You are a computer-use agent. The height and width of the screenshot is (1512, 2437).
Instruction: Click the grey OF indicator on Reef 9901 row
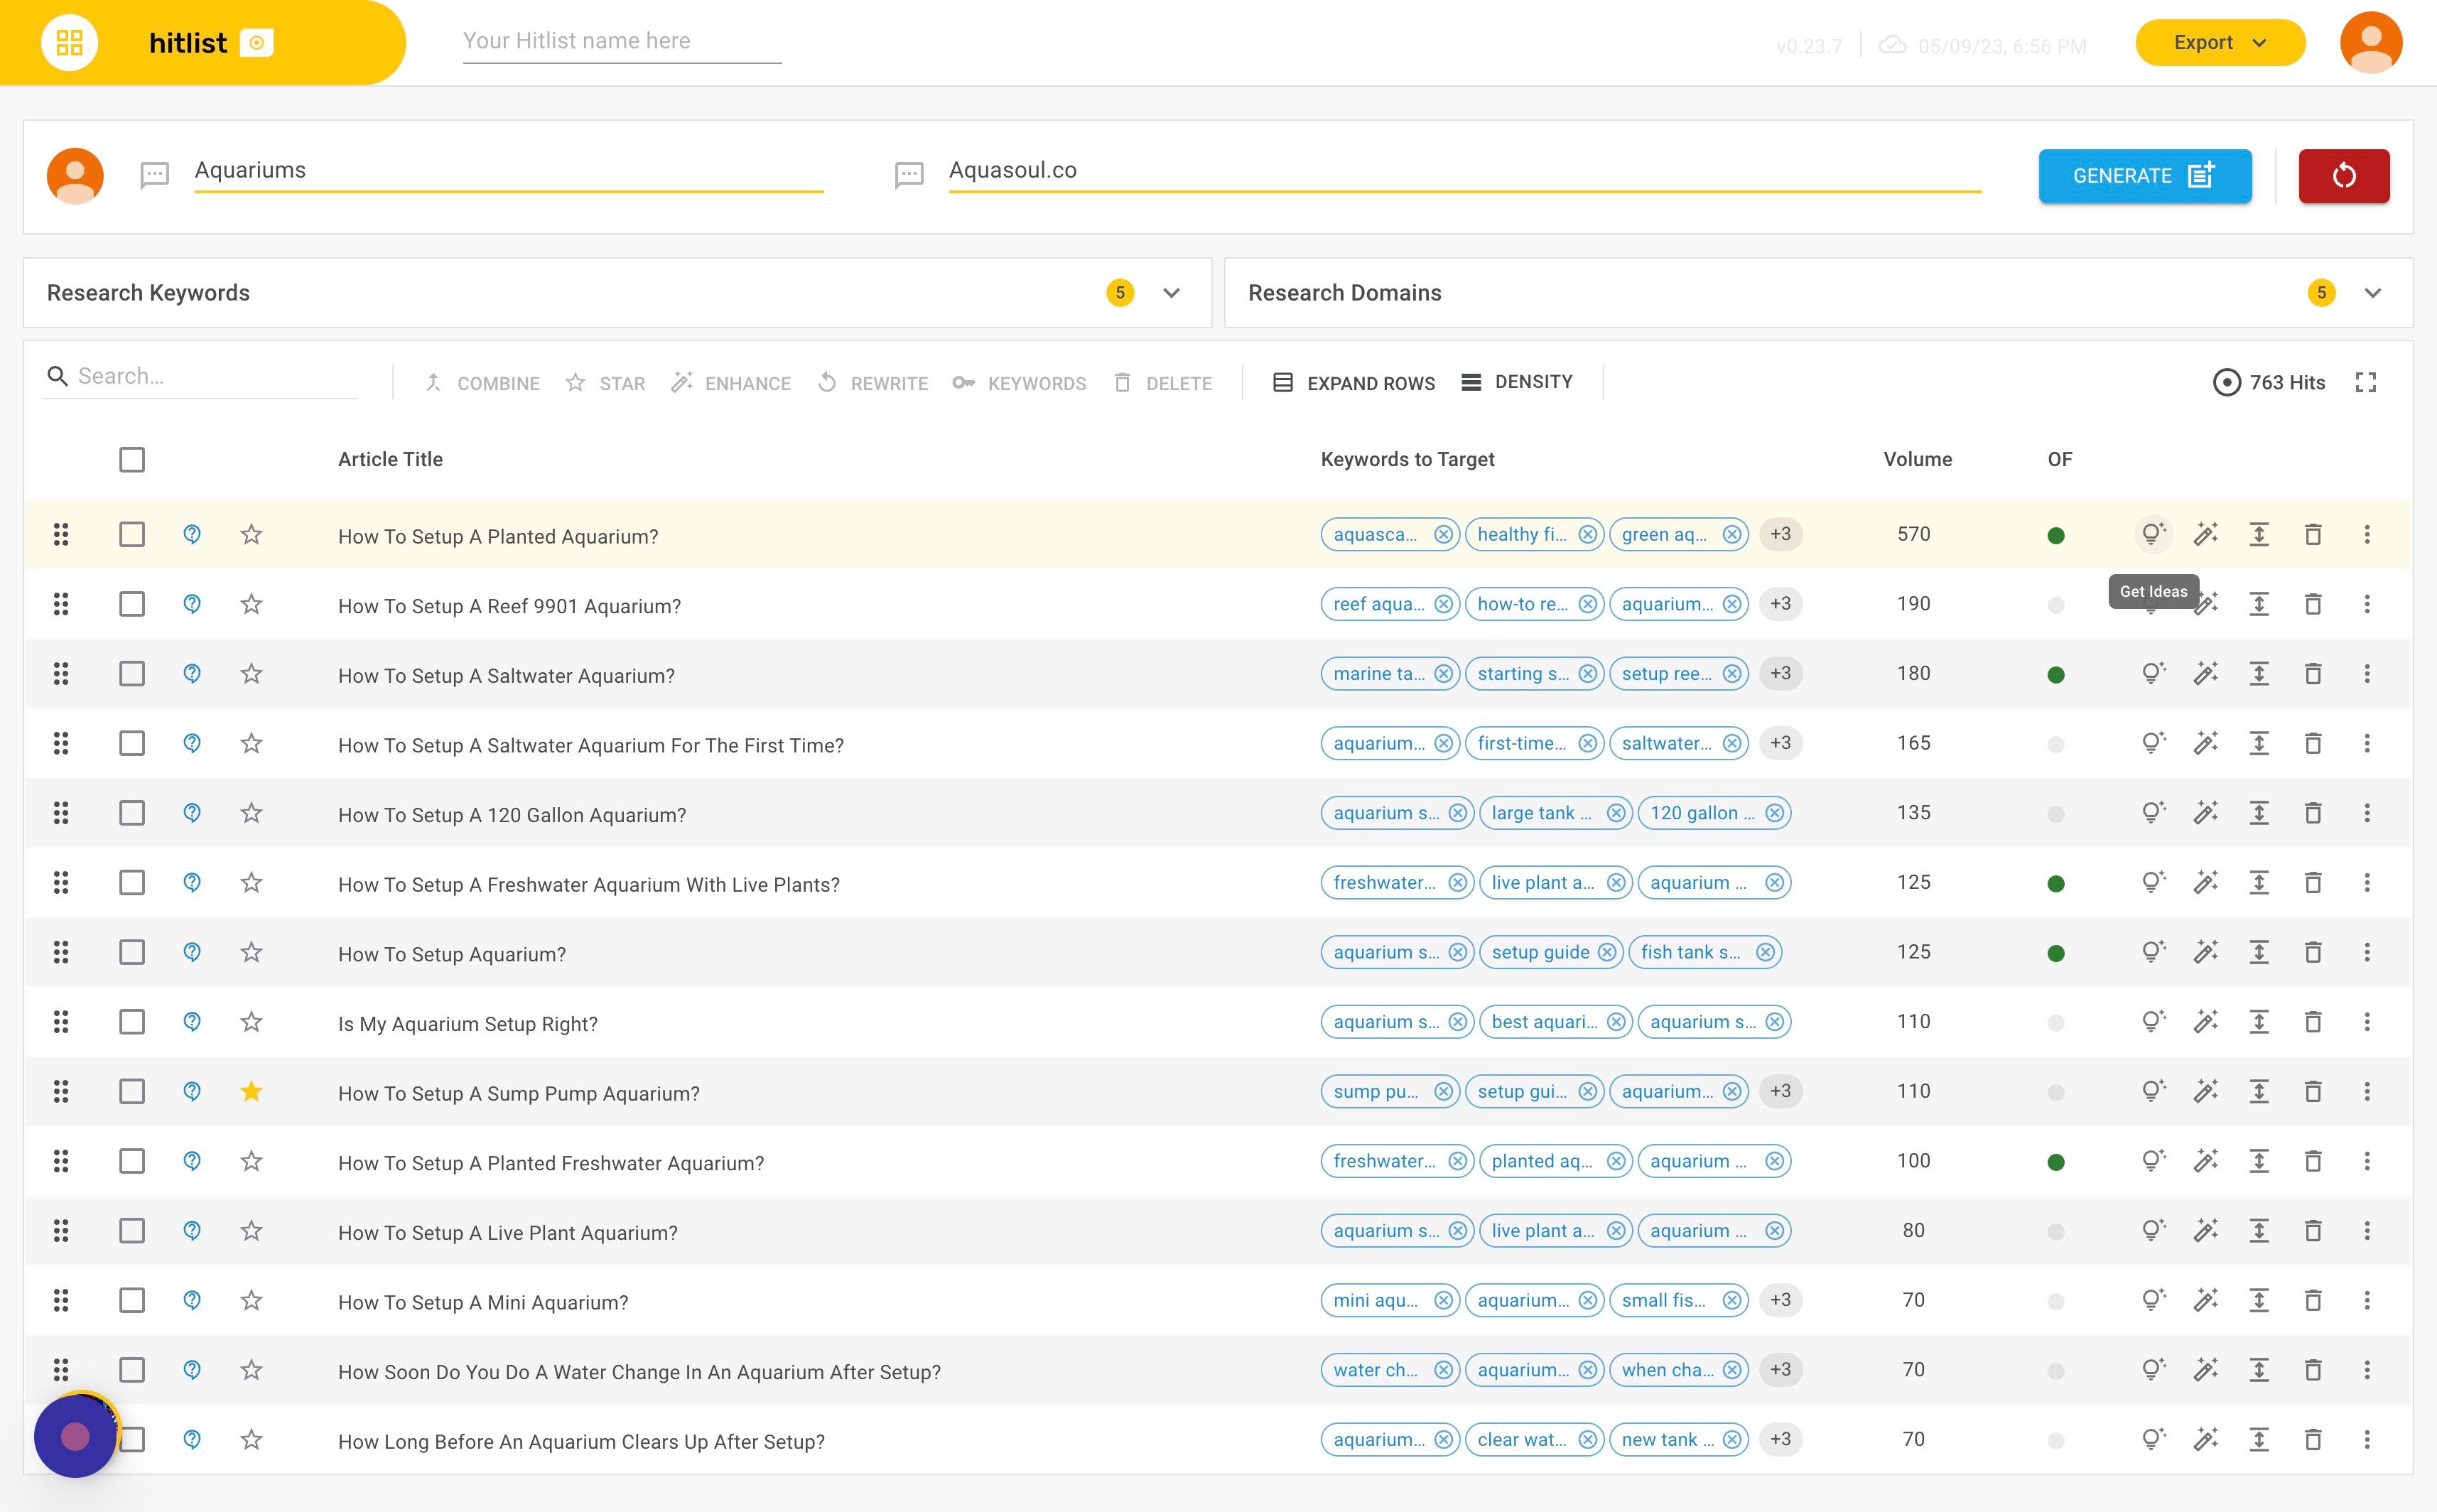click(2056, 605)
